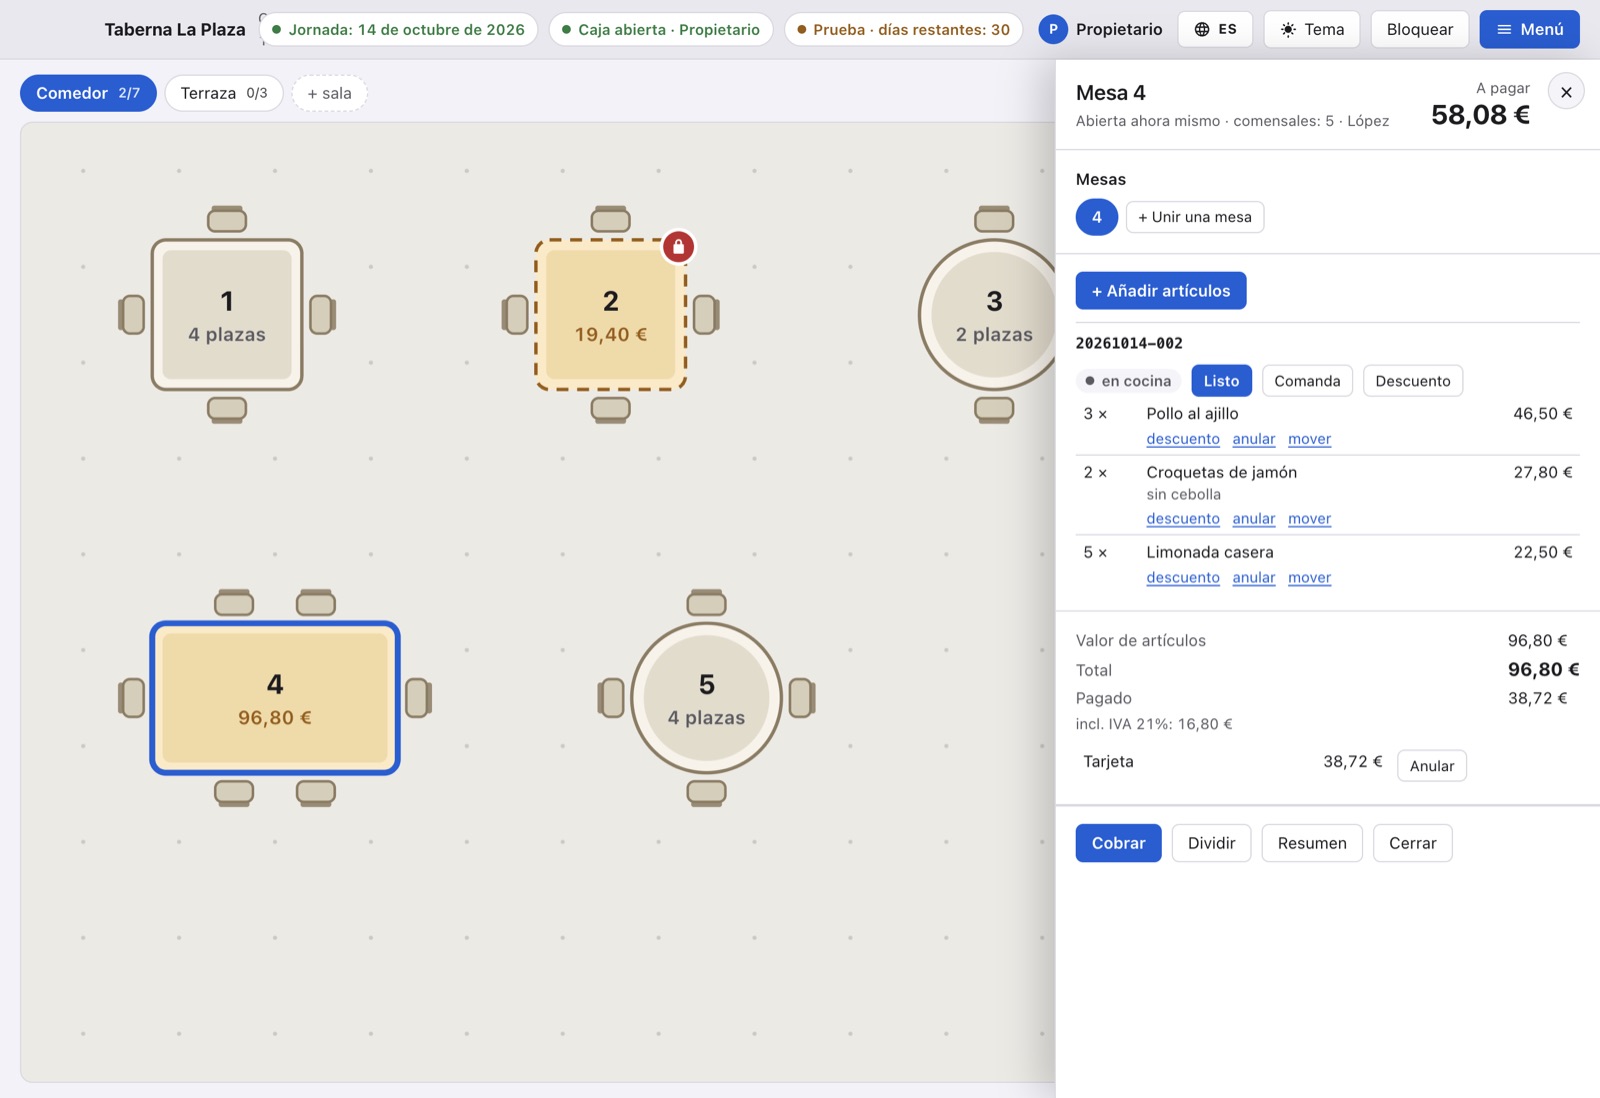Select round table 5 with 4 plazas

click(x=706, y=698)
